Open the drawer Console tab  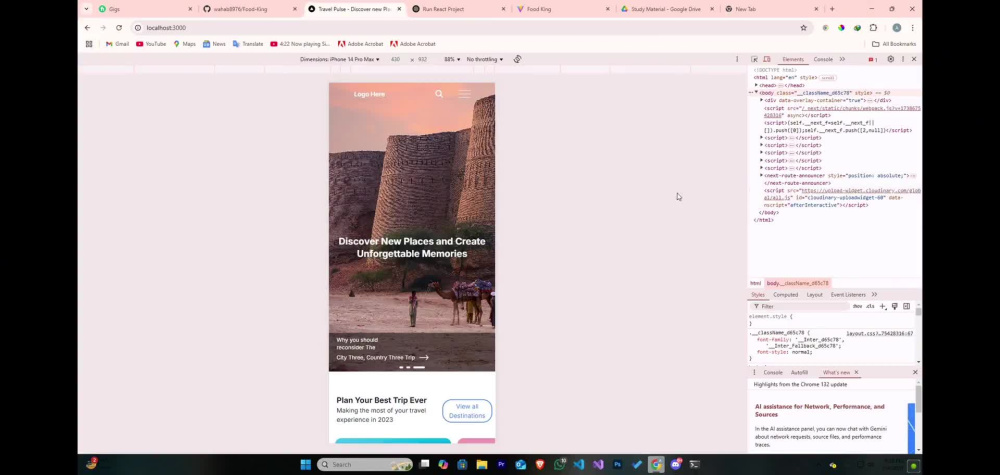pyautogui.click(x=772, y=372)
